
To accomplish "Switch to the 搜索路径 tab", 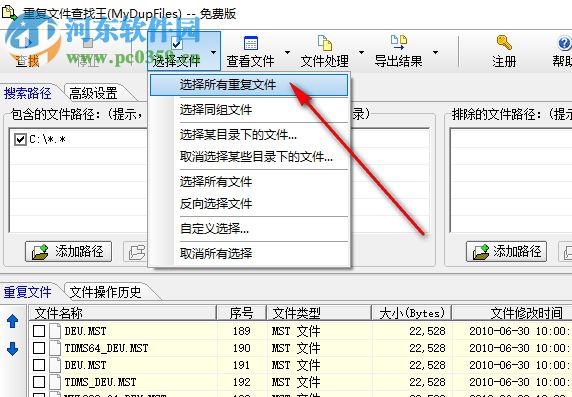I will click(x=28, y=93).
